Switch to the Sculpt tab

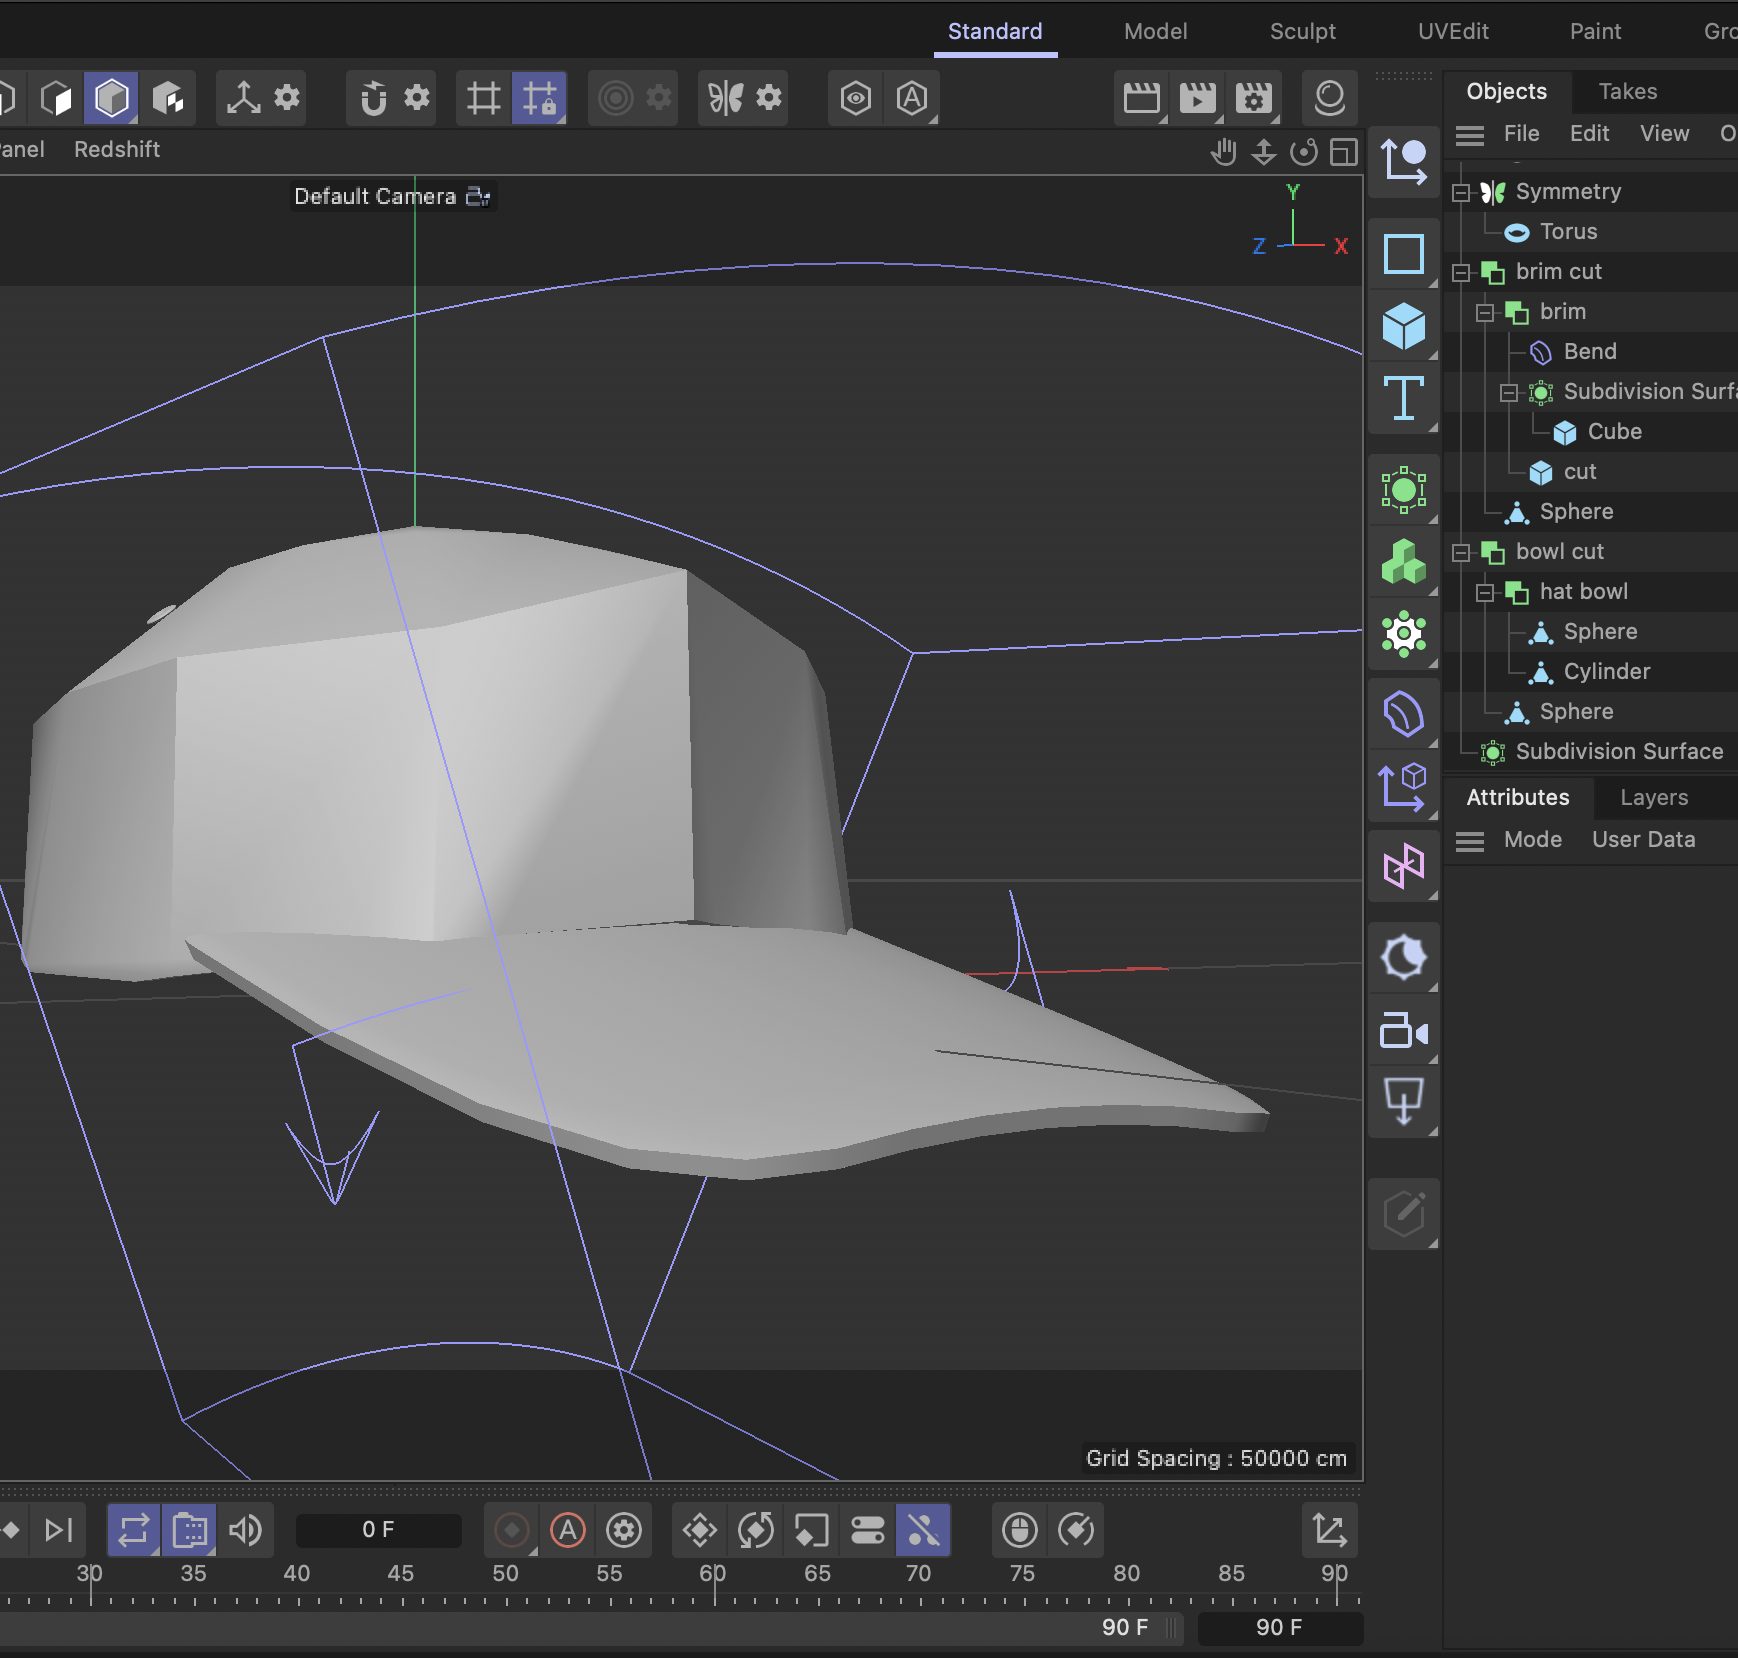[x=1302, y=31]
